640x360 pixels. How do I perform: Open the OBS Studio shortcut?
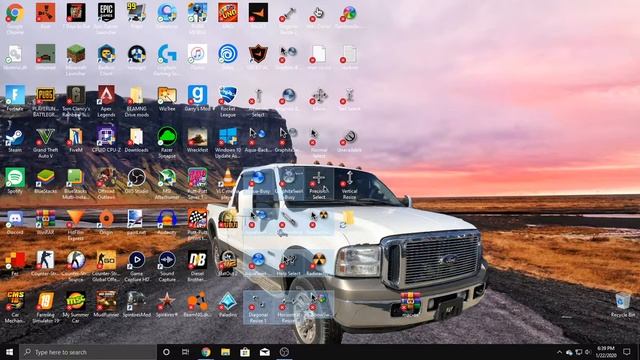point(136,178)
